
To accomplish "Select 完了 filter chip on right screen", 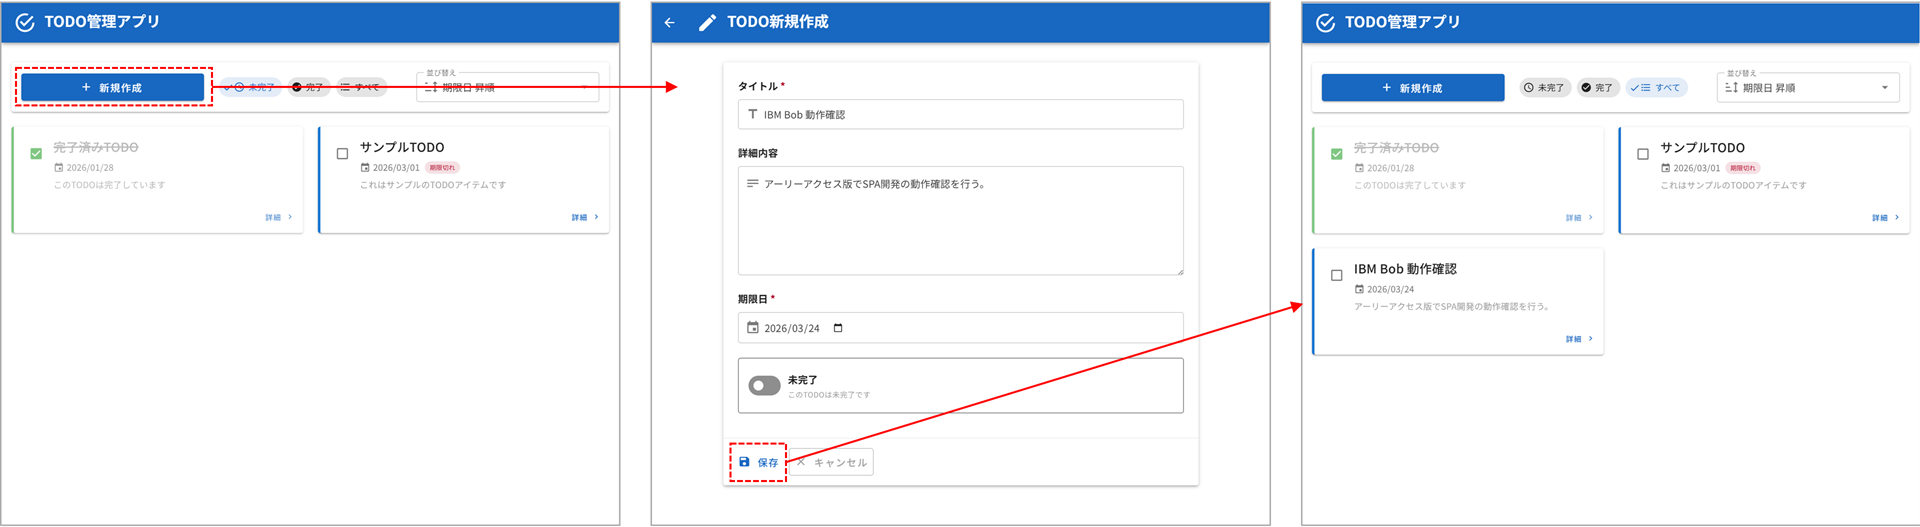I will (x=1596, y=88).
